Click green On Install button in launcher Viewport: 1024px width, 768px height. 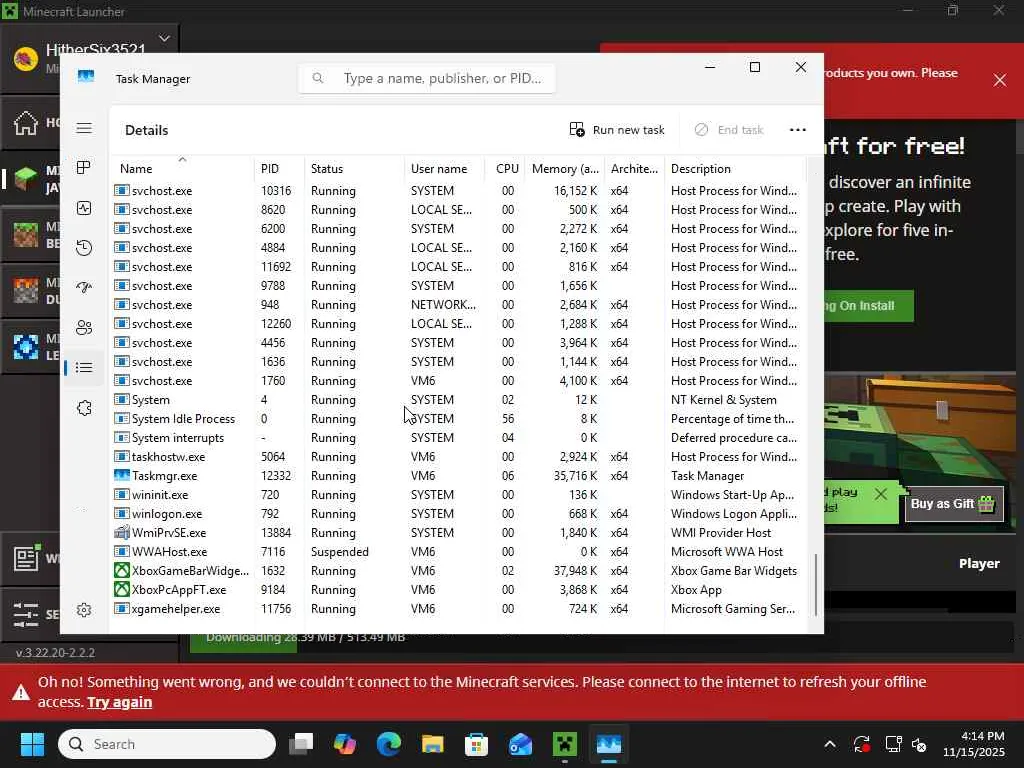(868, 306)
